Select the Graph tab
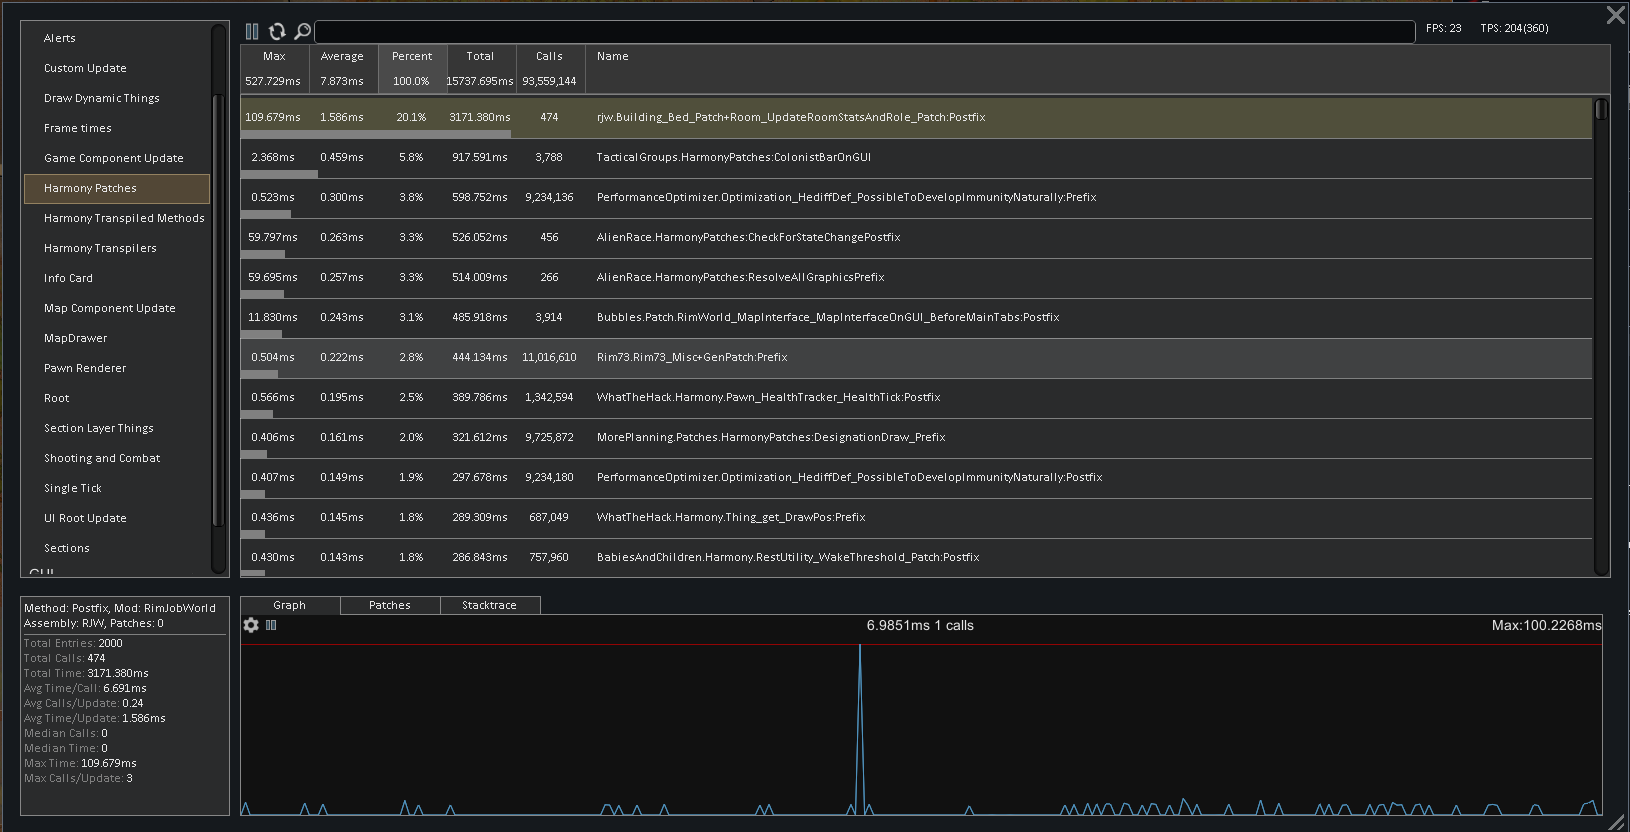Image resolution: width=1630 pixels, height=832 pixels. [290, 605]
